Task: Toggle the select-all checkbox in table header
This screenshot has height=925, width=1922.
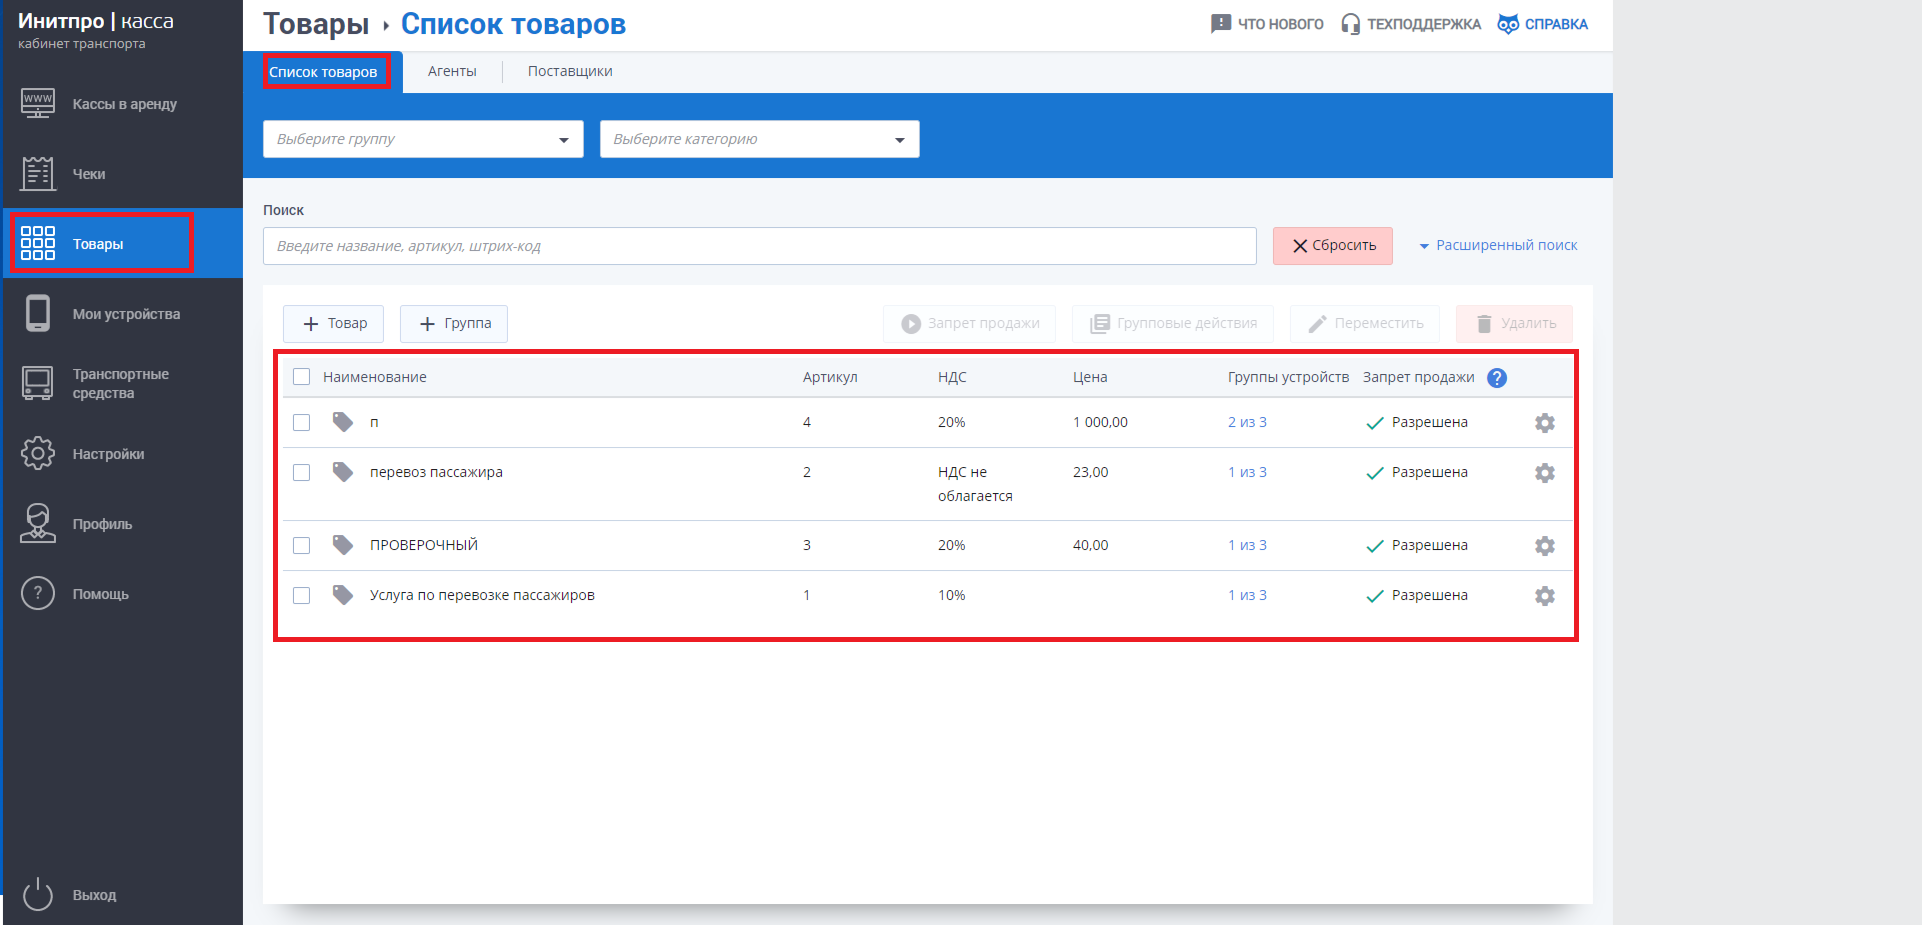Action: (301, 377)
